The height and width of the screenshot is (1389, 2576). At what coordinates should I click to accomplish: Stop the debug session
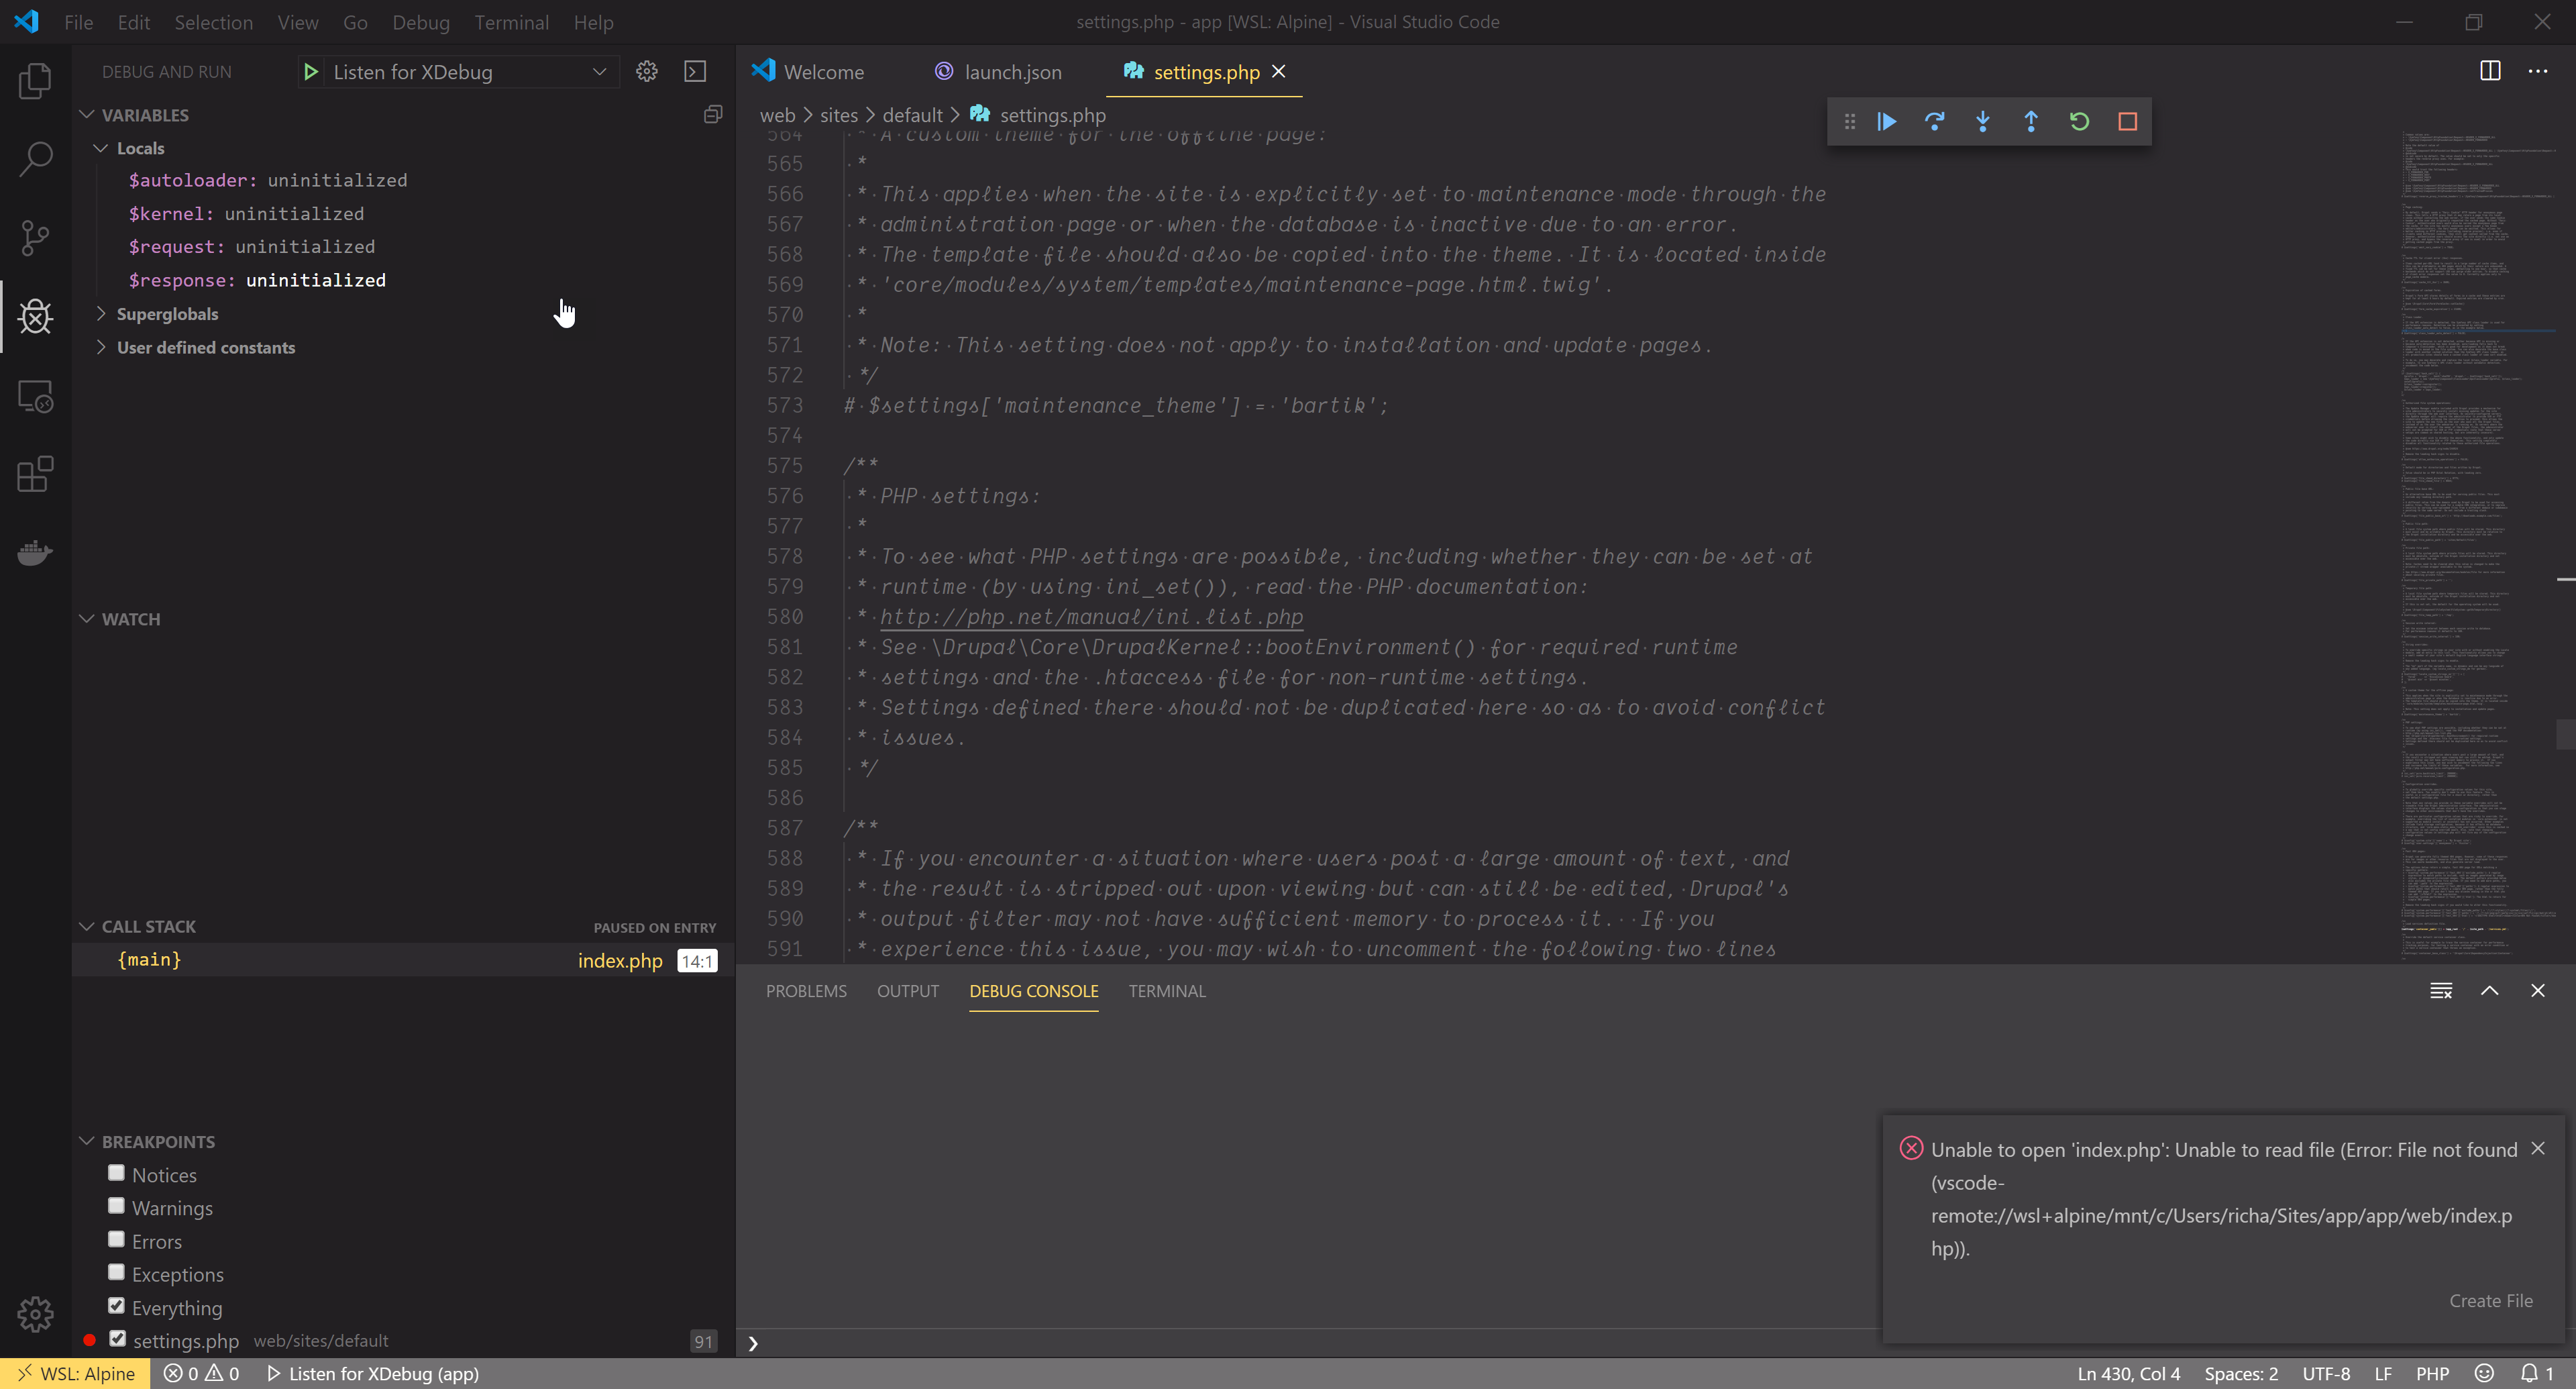coord(2127,122)
